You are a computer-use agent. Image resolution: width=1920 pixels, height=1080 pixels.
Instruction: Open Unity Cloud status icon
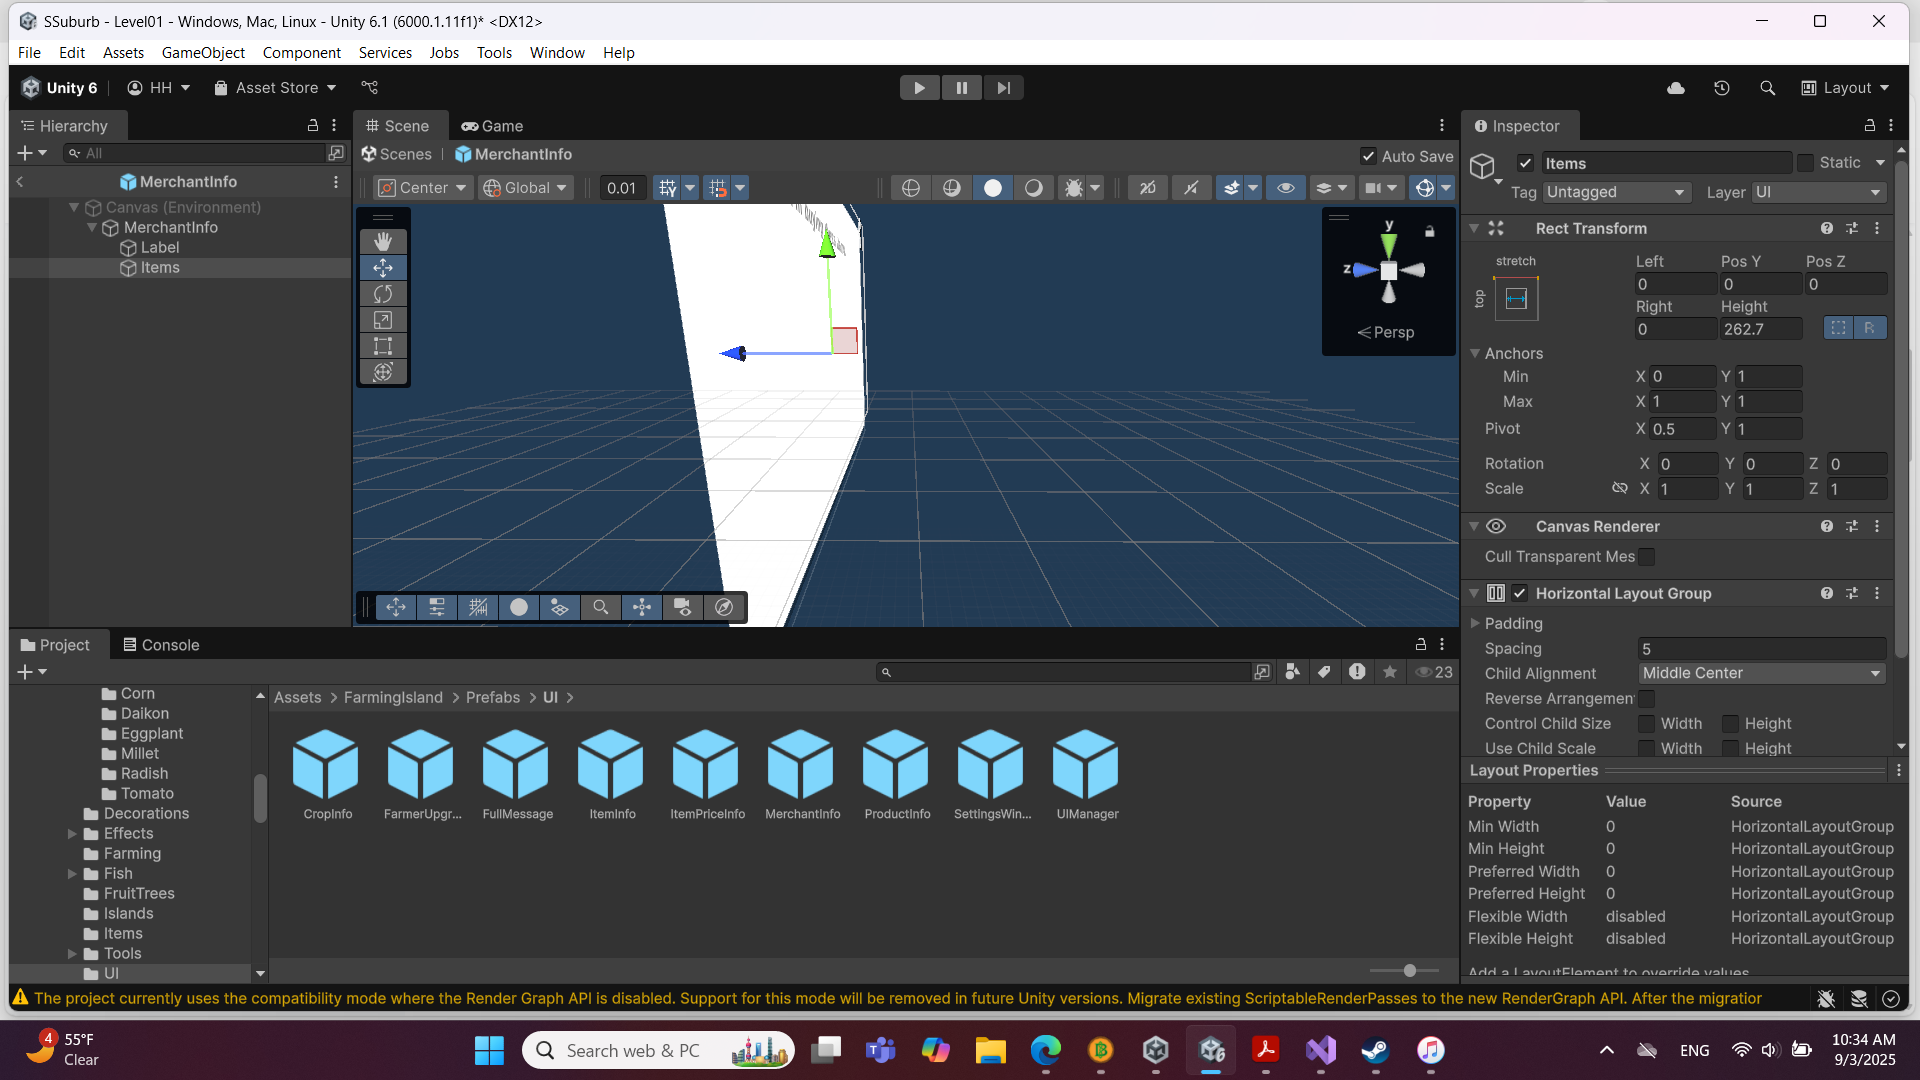pyautogui.click(x=1676, y=88)
